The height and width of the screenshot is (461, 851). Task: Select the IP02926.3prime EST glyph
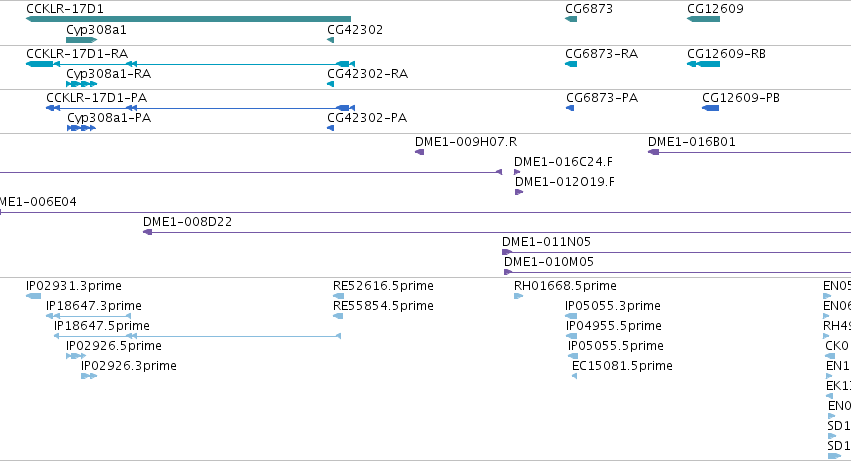89,376
